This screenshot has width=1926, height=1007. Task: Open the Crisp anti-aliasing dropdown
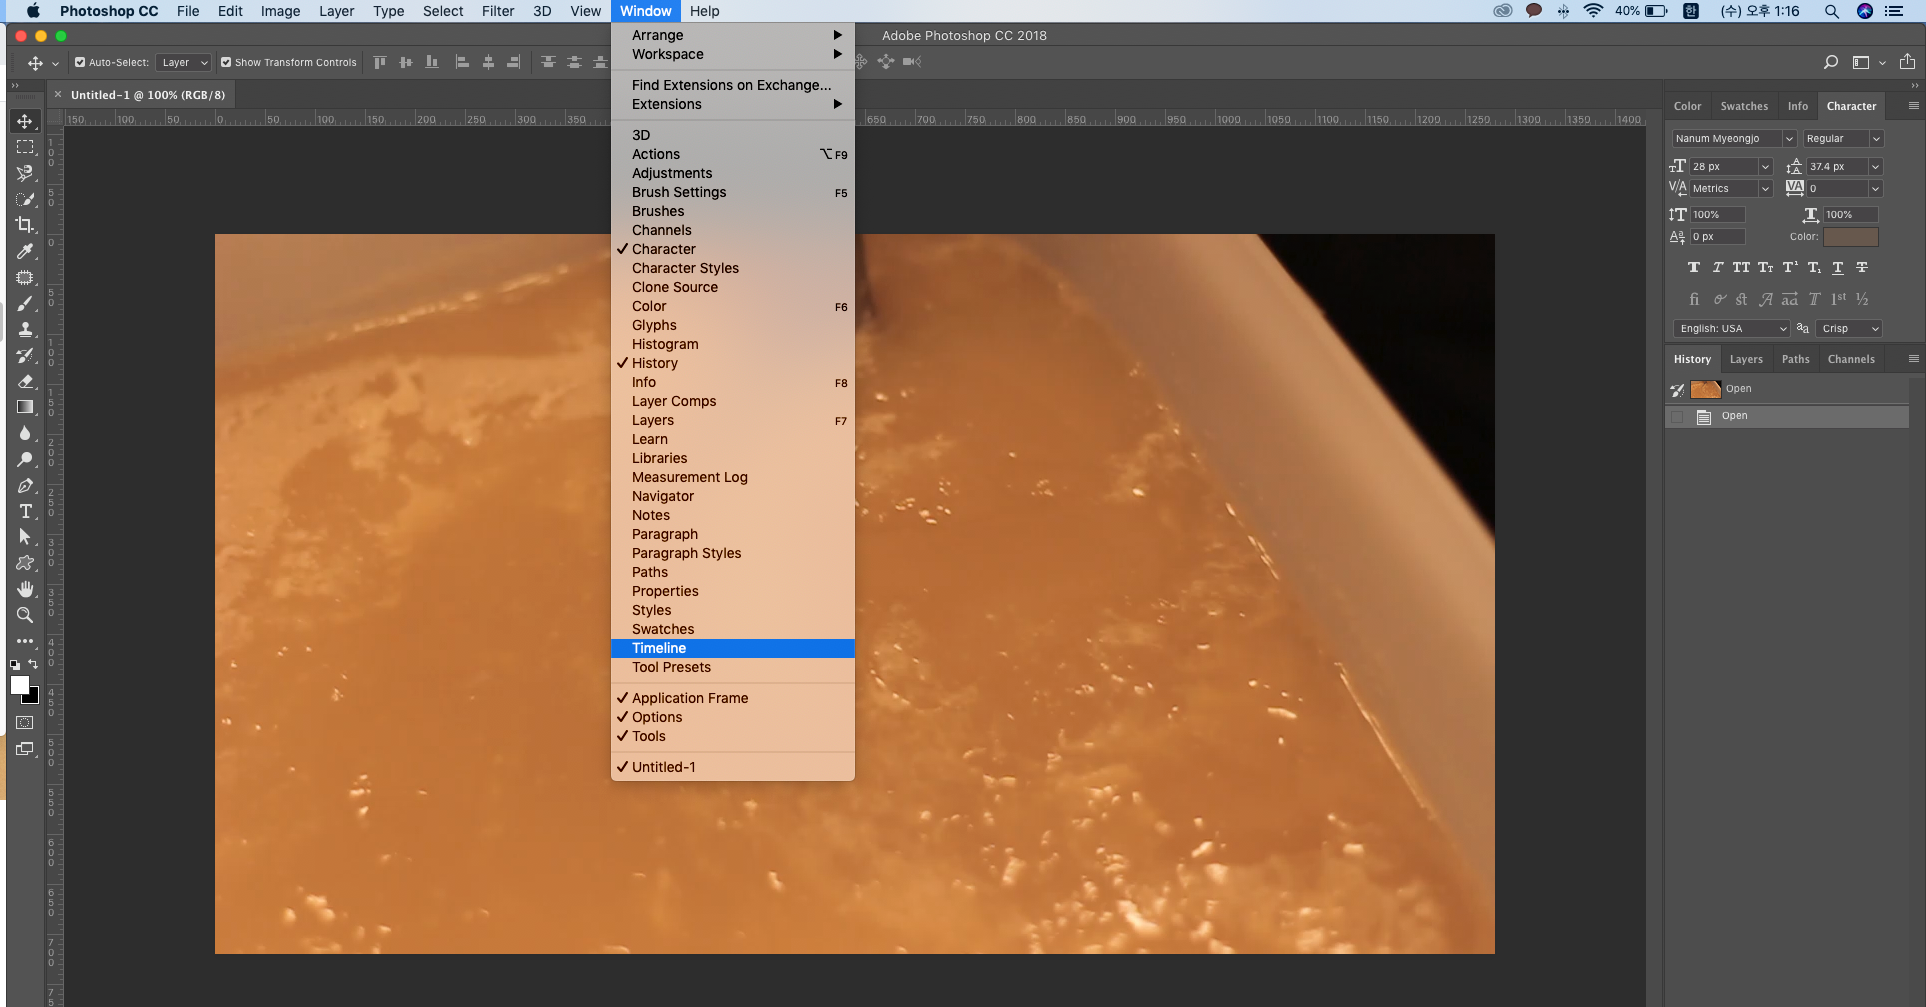click(x=1850, y=328)
